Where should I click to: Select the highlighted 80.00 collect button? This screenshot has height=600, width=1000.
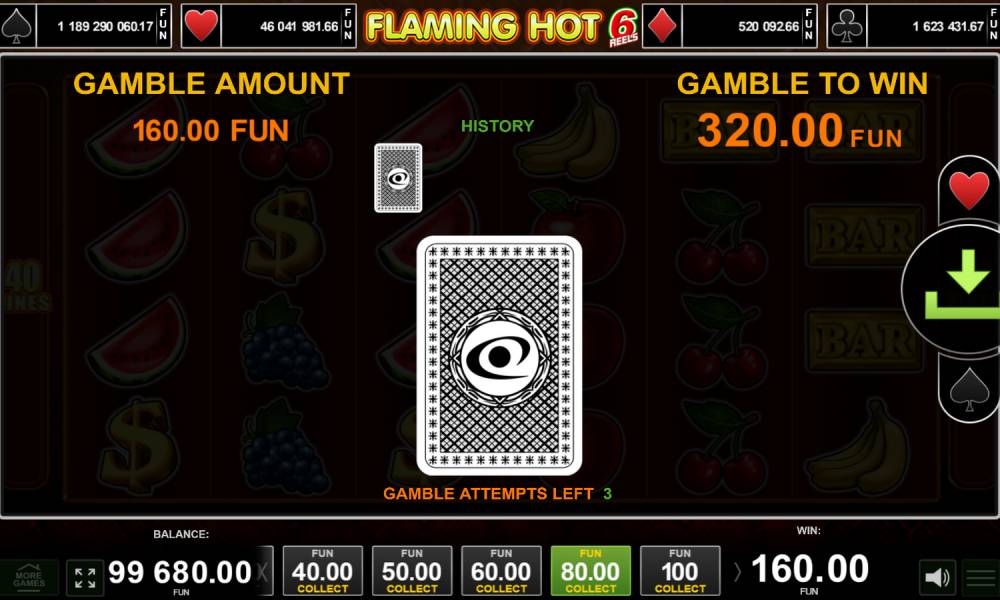[591, 571]
